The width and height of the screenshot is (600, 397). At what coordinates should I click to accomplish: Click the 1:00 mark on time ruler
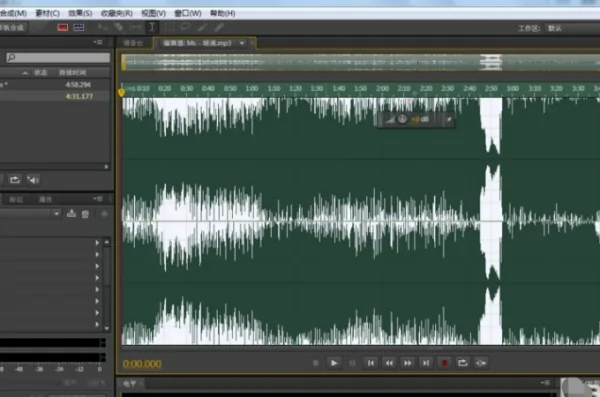point(252,88)
